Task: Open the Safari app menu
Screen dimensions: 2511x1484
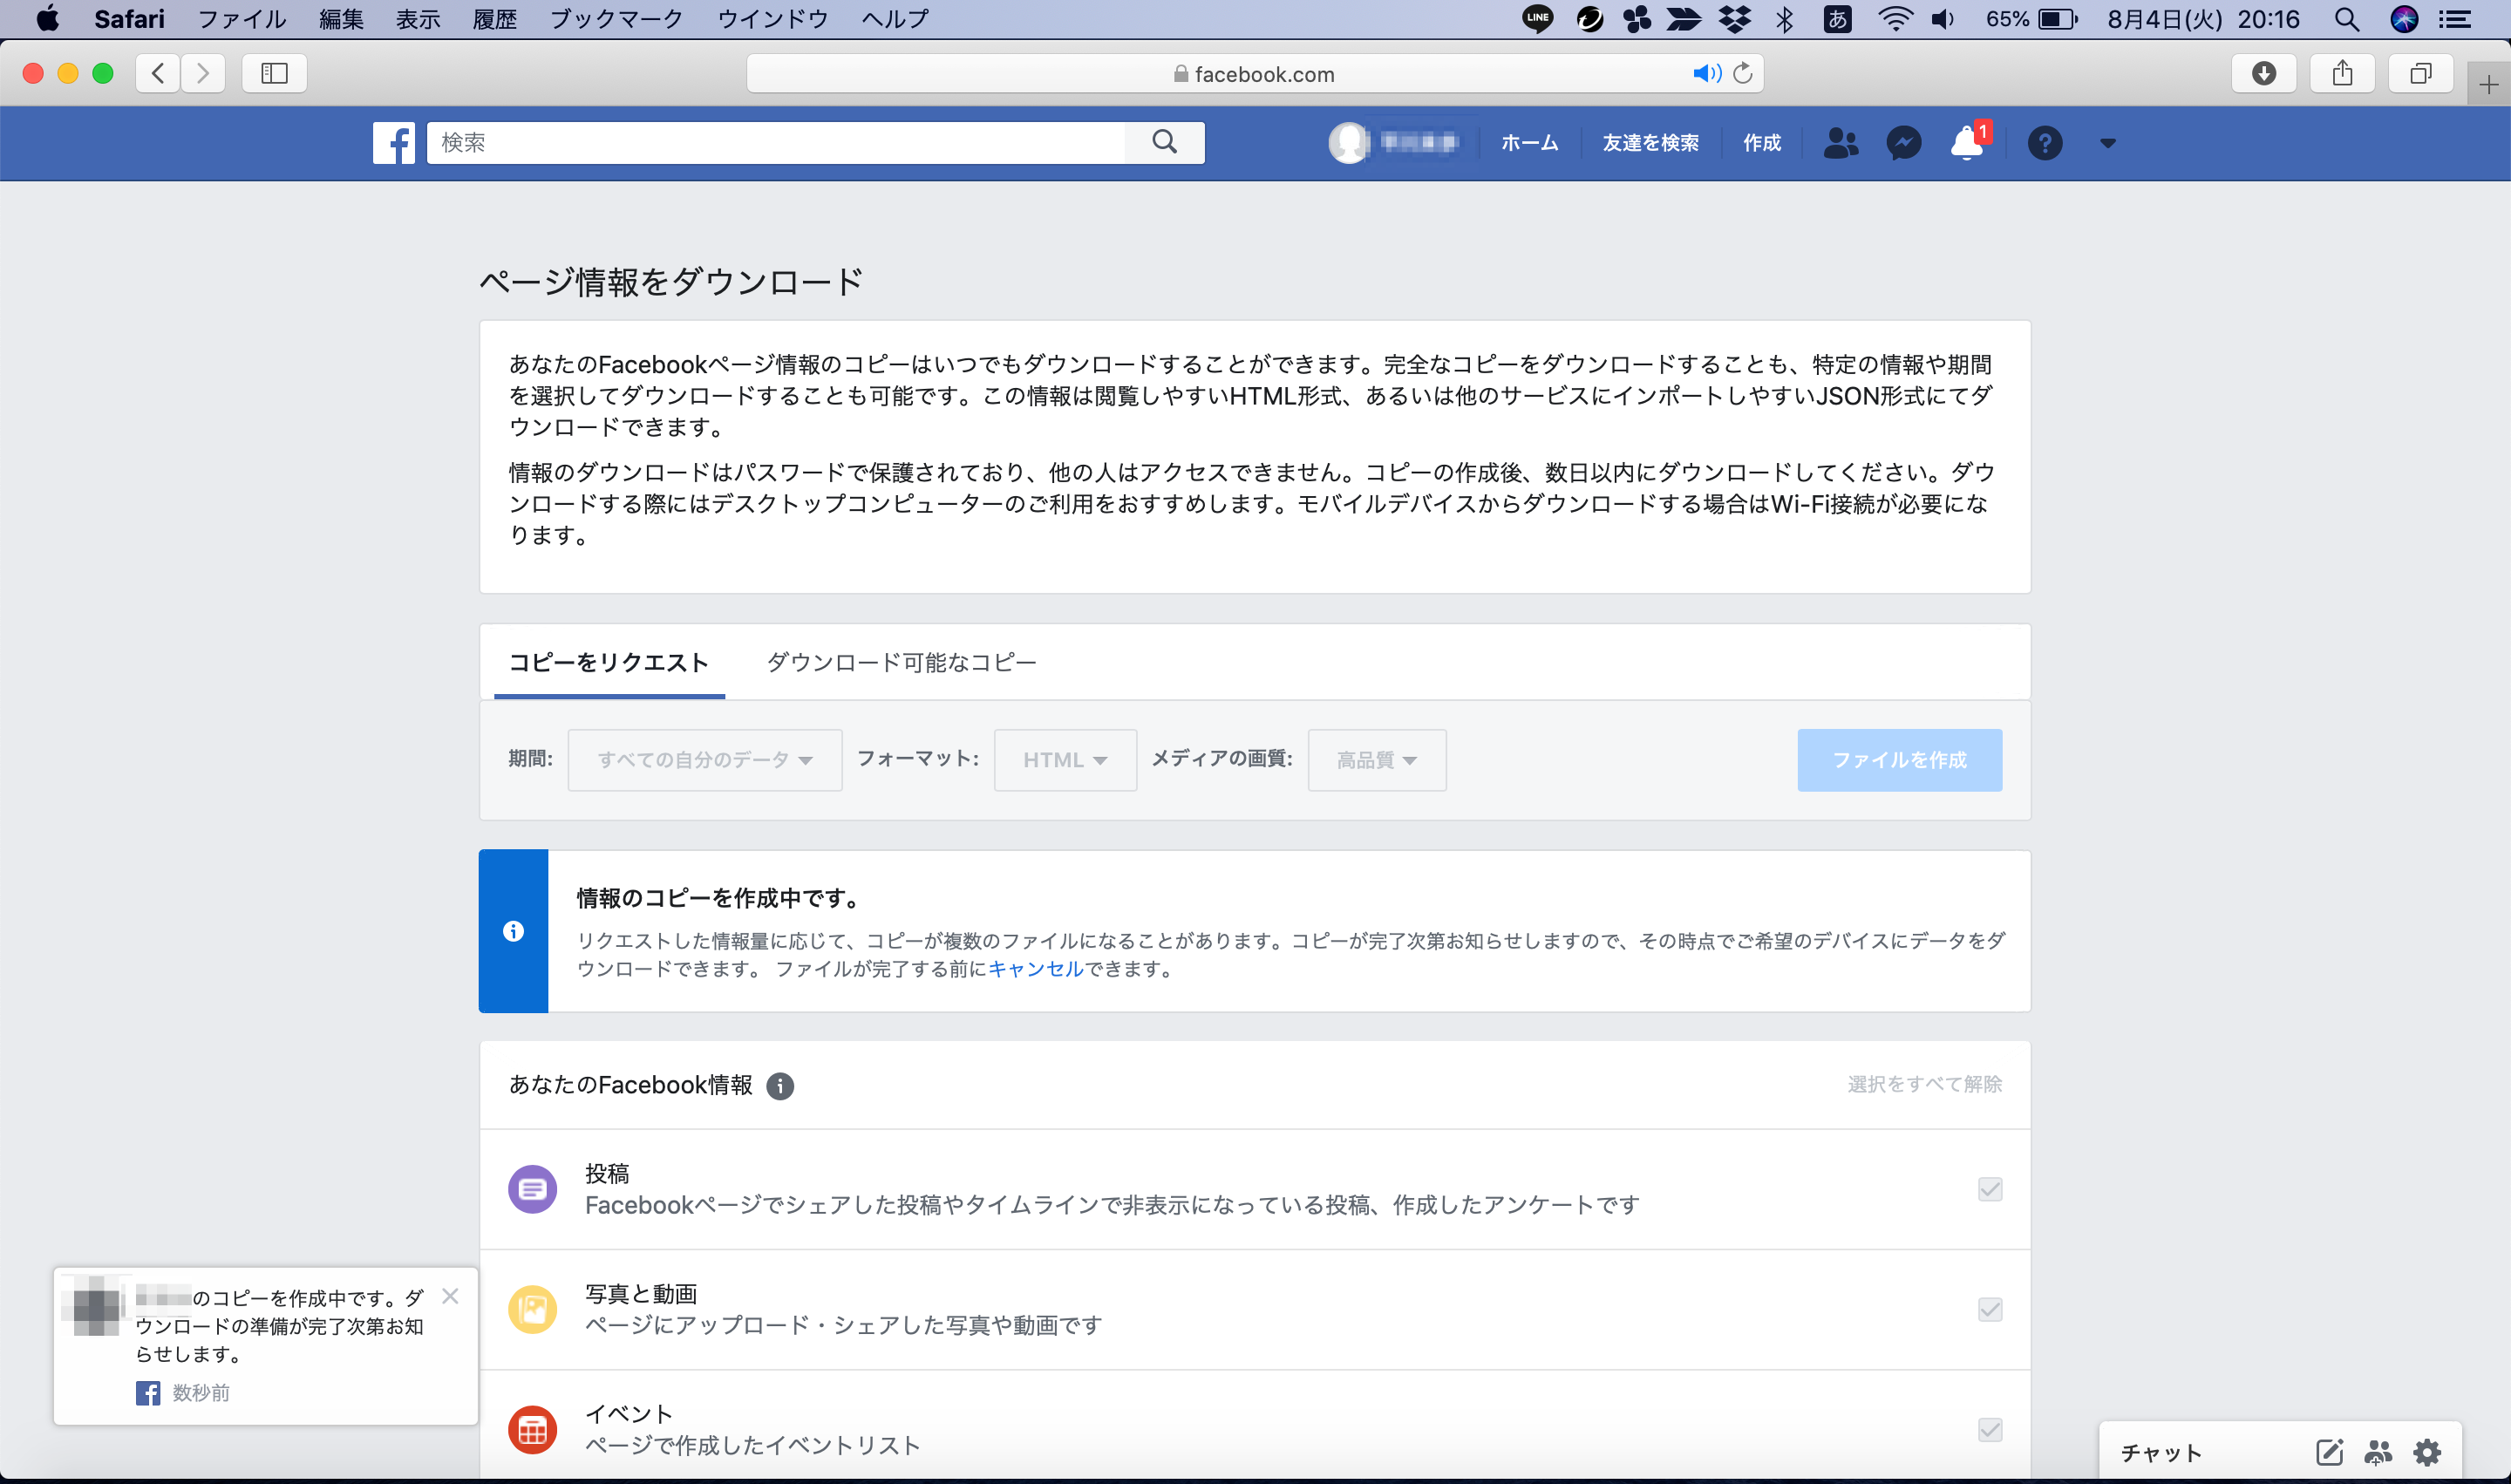Action: [x=129, y=19]
